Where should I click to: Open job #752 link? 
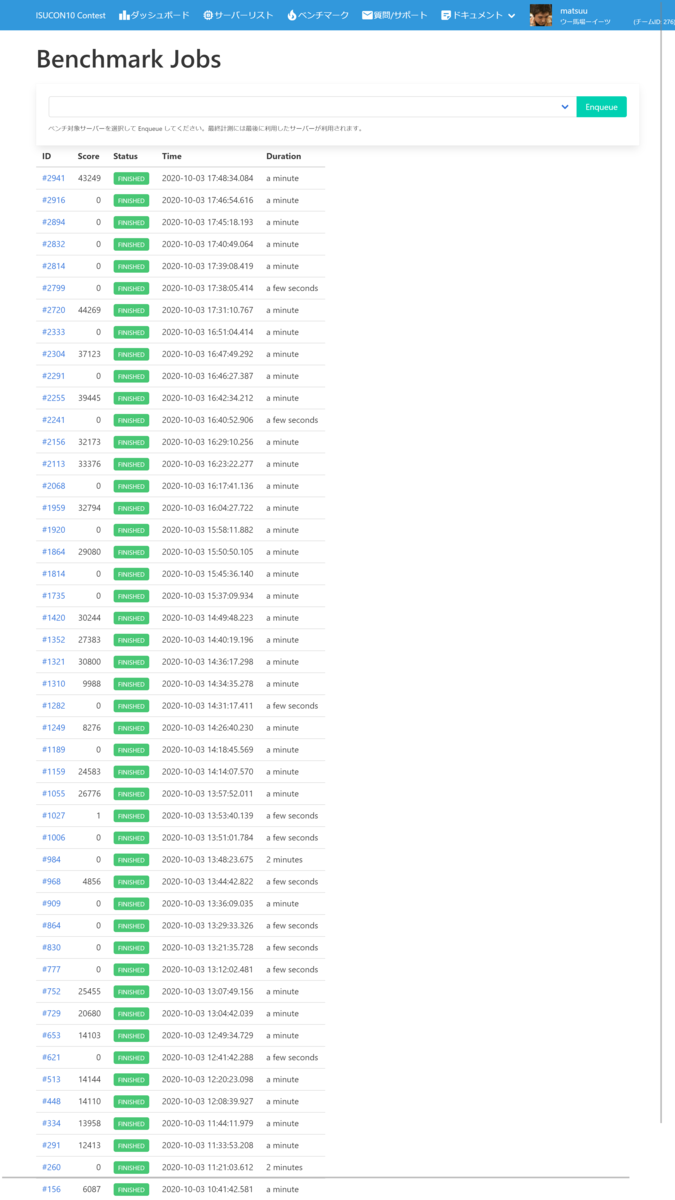coord(51,992)
